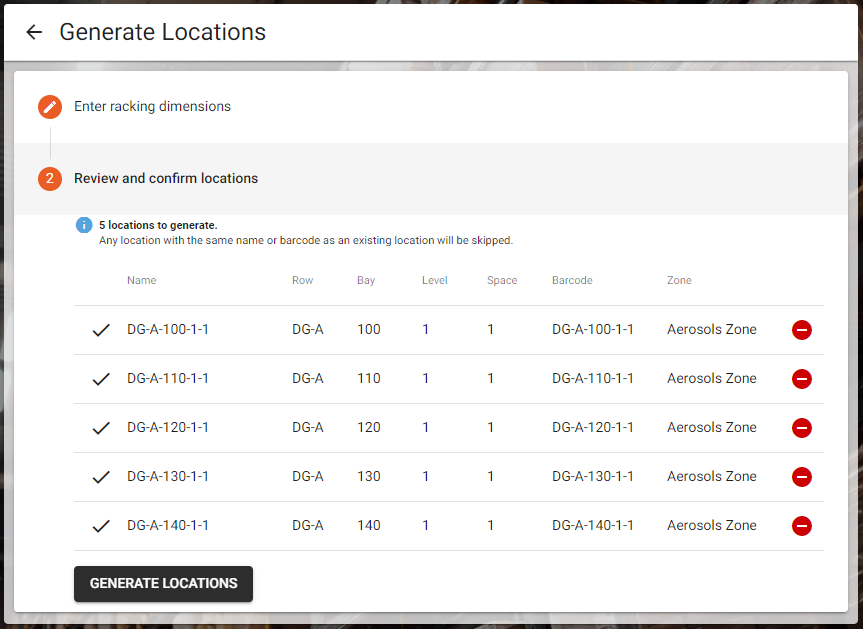The image size is (863, 629).
Task: Click the Zone column header
Action: point(679,280)
